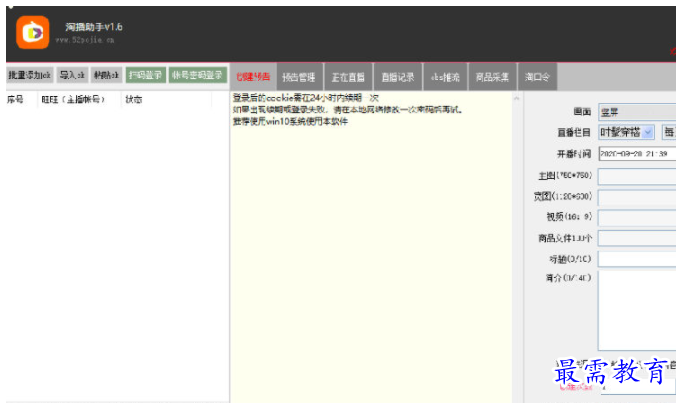The height and width of the screenshot is (403, 676).
Task: Open the obs推流 tab
Action: (x=445, y=77)
